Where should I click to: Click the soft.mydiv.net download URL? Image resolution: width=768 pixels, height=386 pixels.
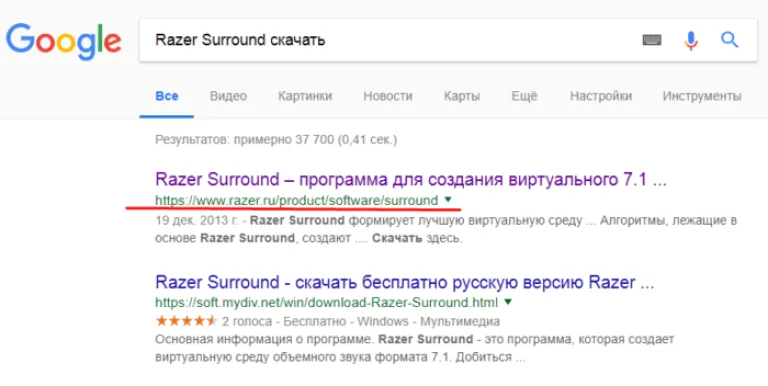[x=326, y=302]
